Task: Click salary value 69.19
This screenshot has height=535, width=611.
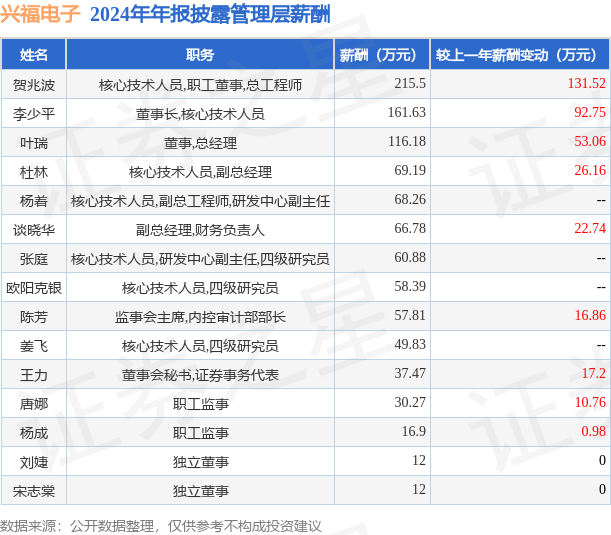Action: 410,171
